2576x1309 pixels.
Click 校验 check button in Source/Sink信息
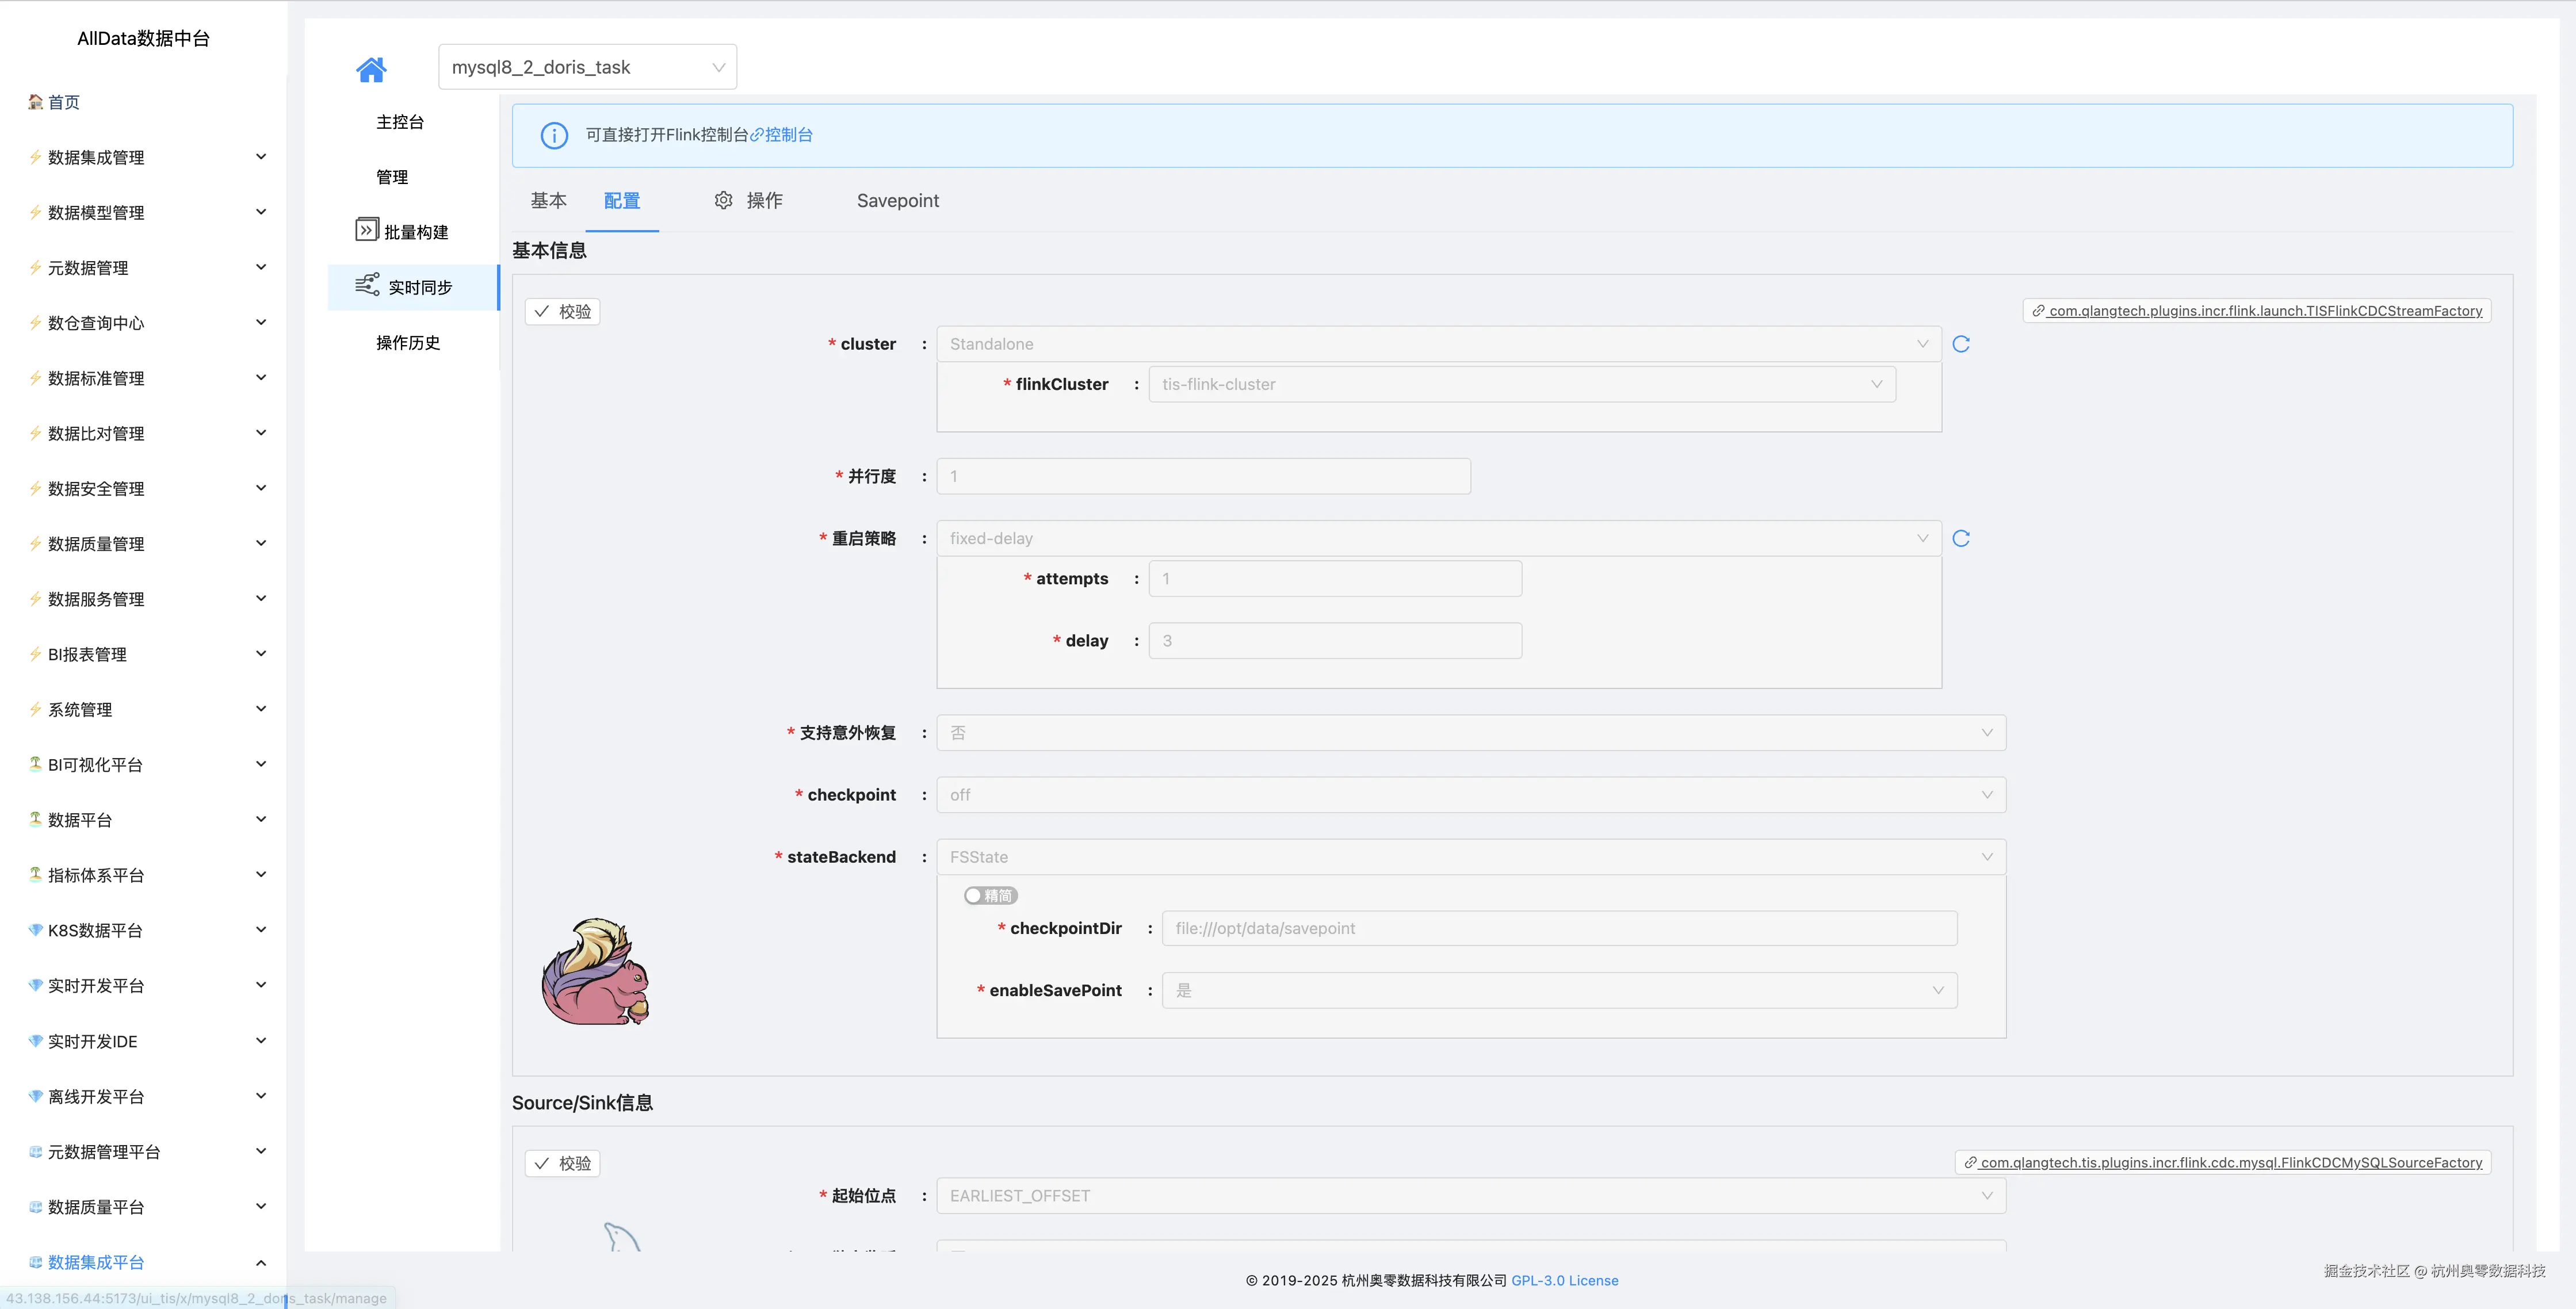click(562, 1163)
